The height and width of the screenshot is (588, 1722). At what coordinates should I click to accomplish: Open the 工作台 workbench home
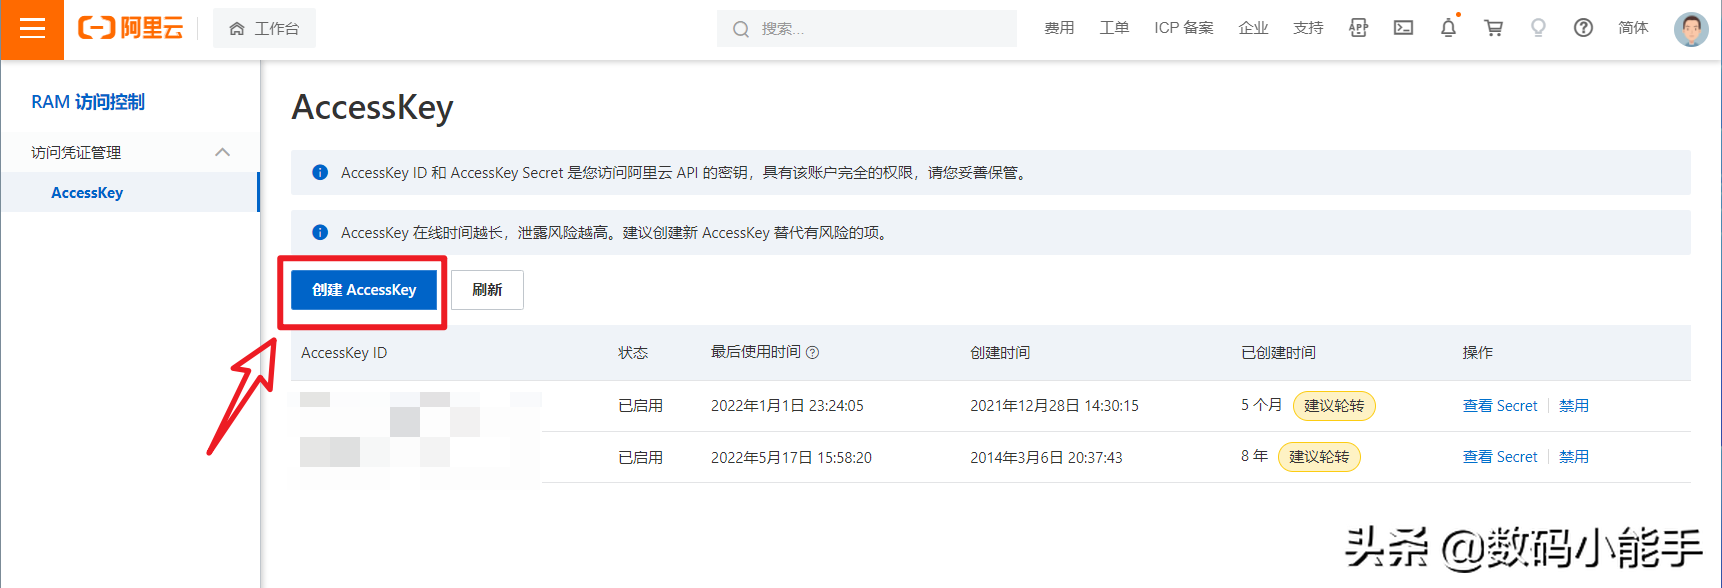(264, 29)
